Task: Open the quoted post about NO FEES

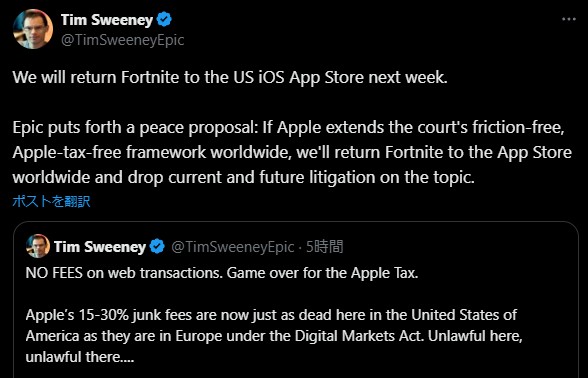Action: click(296, 300)
